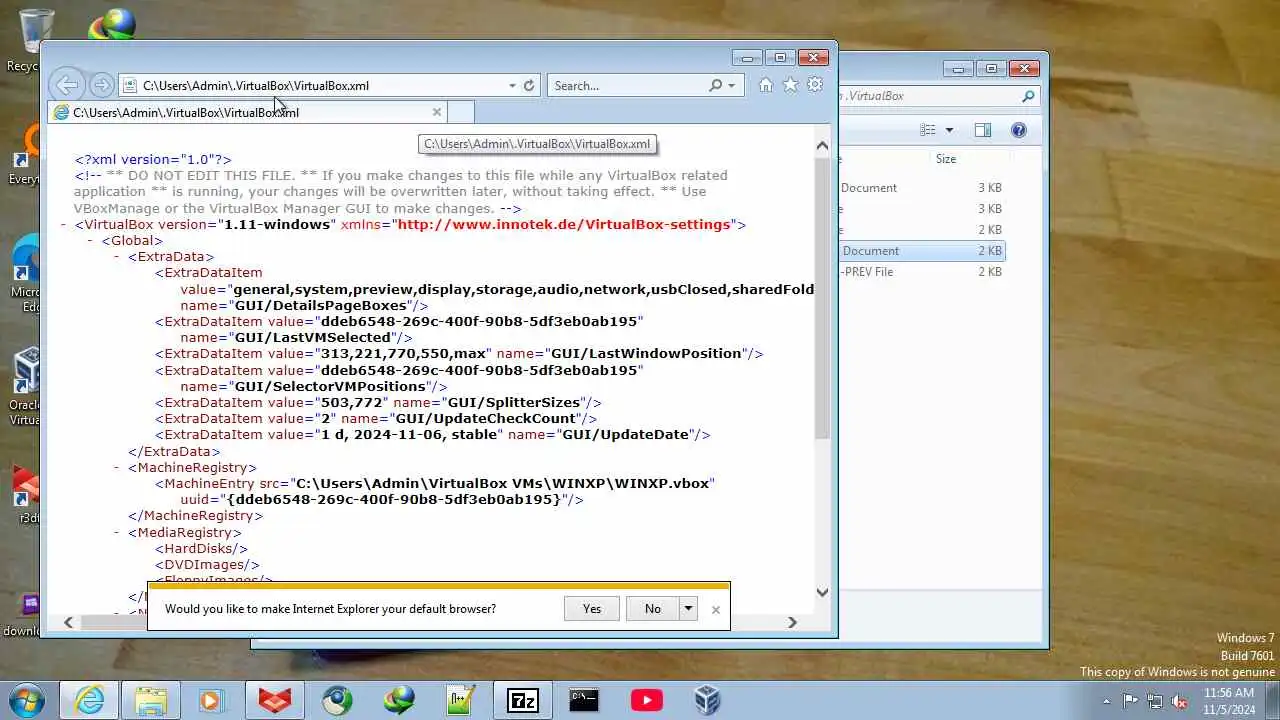Click No on default browser prompt

click(652, 608)
